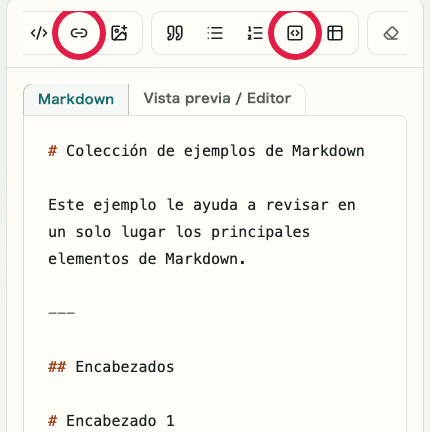
Task: Click the paragraph starting 'Este ejemplo le ayuda'
Action: 202,232
